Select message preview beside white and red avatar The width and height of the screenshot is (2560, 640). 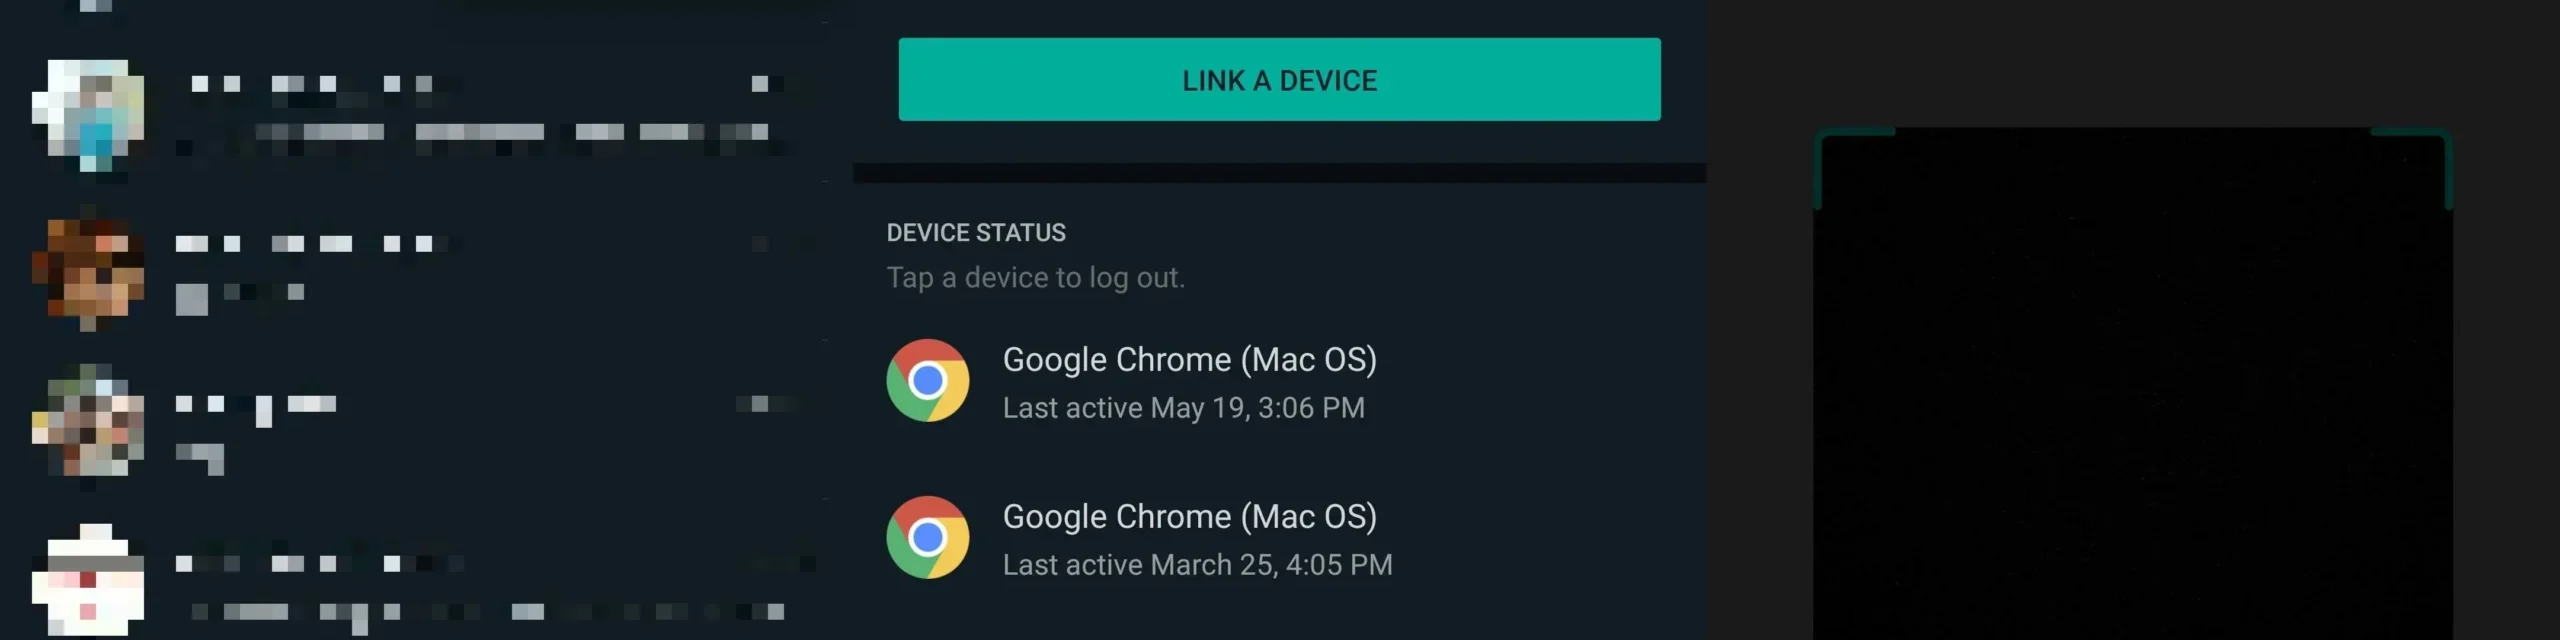[x=480, y=611]
